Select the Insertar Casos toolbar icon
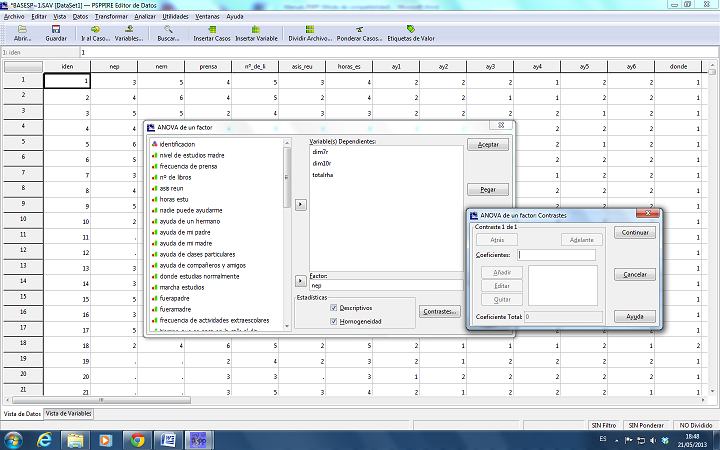 212,34
